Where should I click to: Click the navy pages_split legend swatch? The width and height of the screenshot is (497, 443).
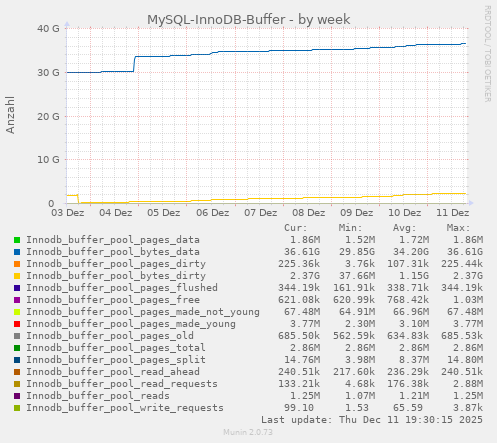(17, 360)
